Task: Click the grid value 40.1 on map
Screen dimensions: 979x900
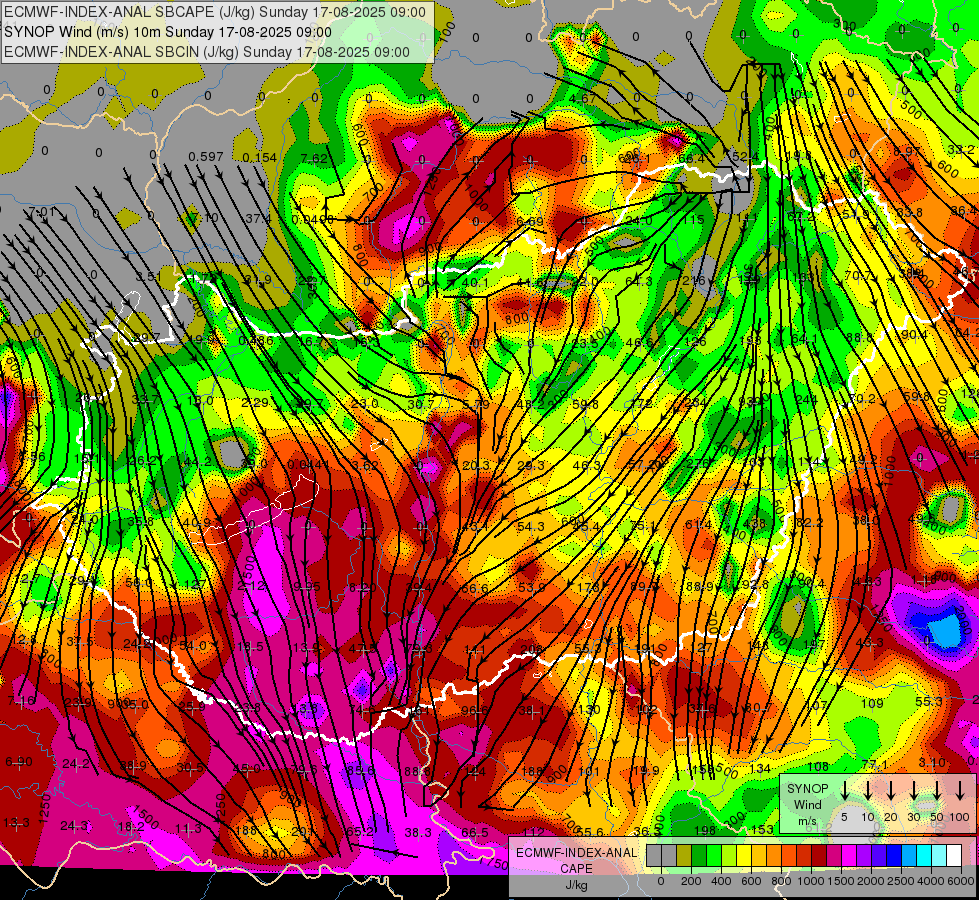Action: (x=475, y=282)
